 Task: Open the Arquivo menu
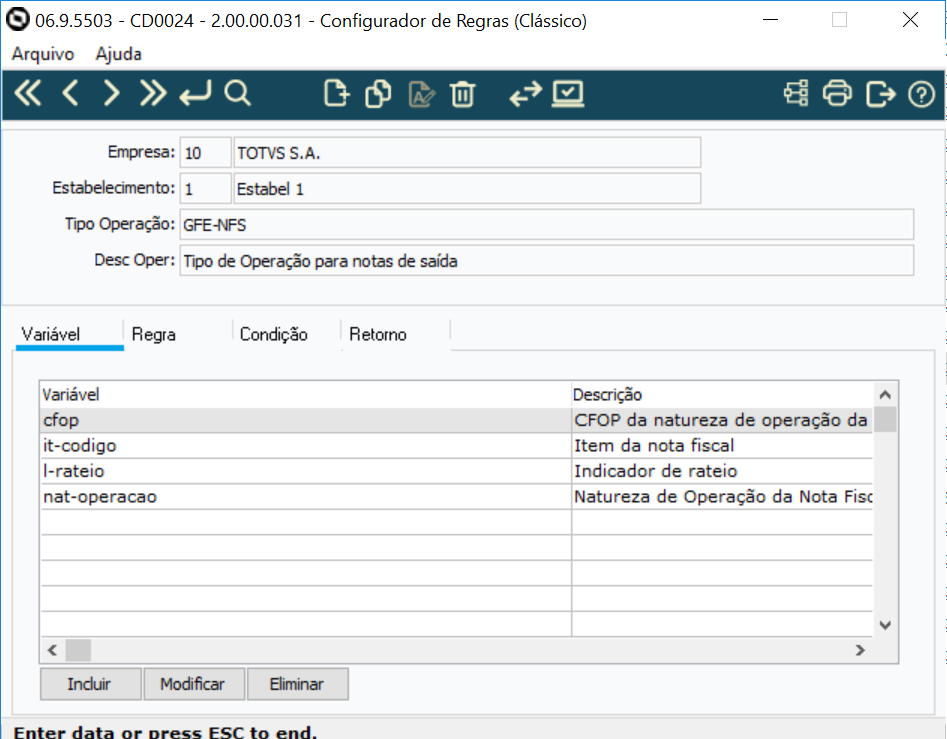[43, 54]
